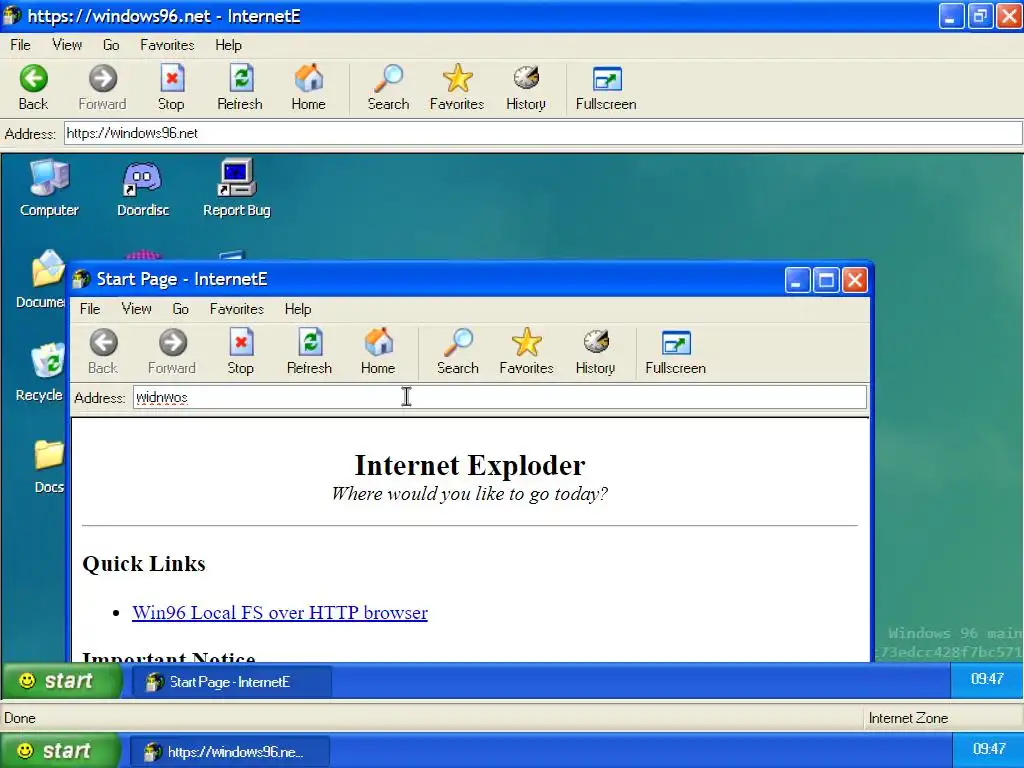Maximize the Start Page window

[826, 280]
